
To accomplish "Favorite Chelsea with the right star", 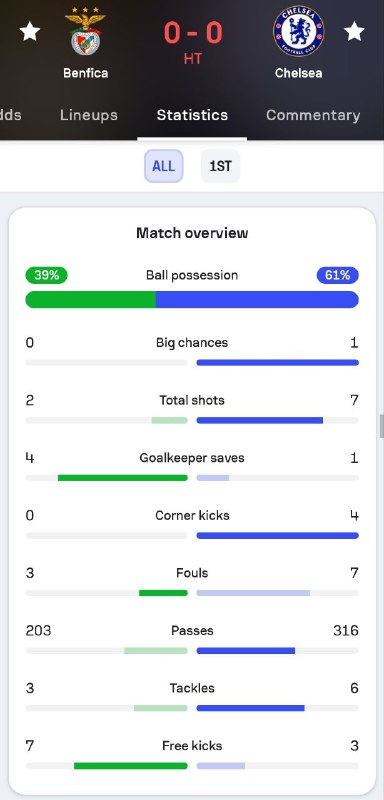I will (354, 32).
